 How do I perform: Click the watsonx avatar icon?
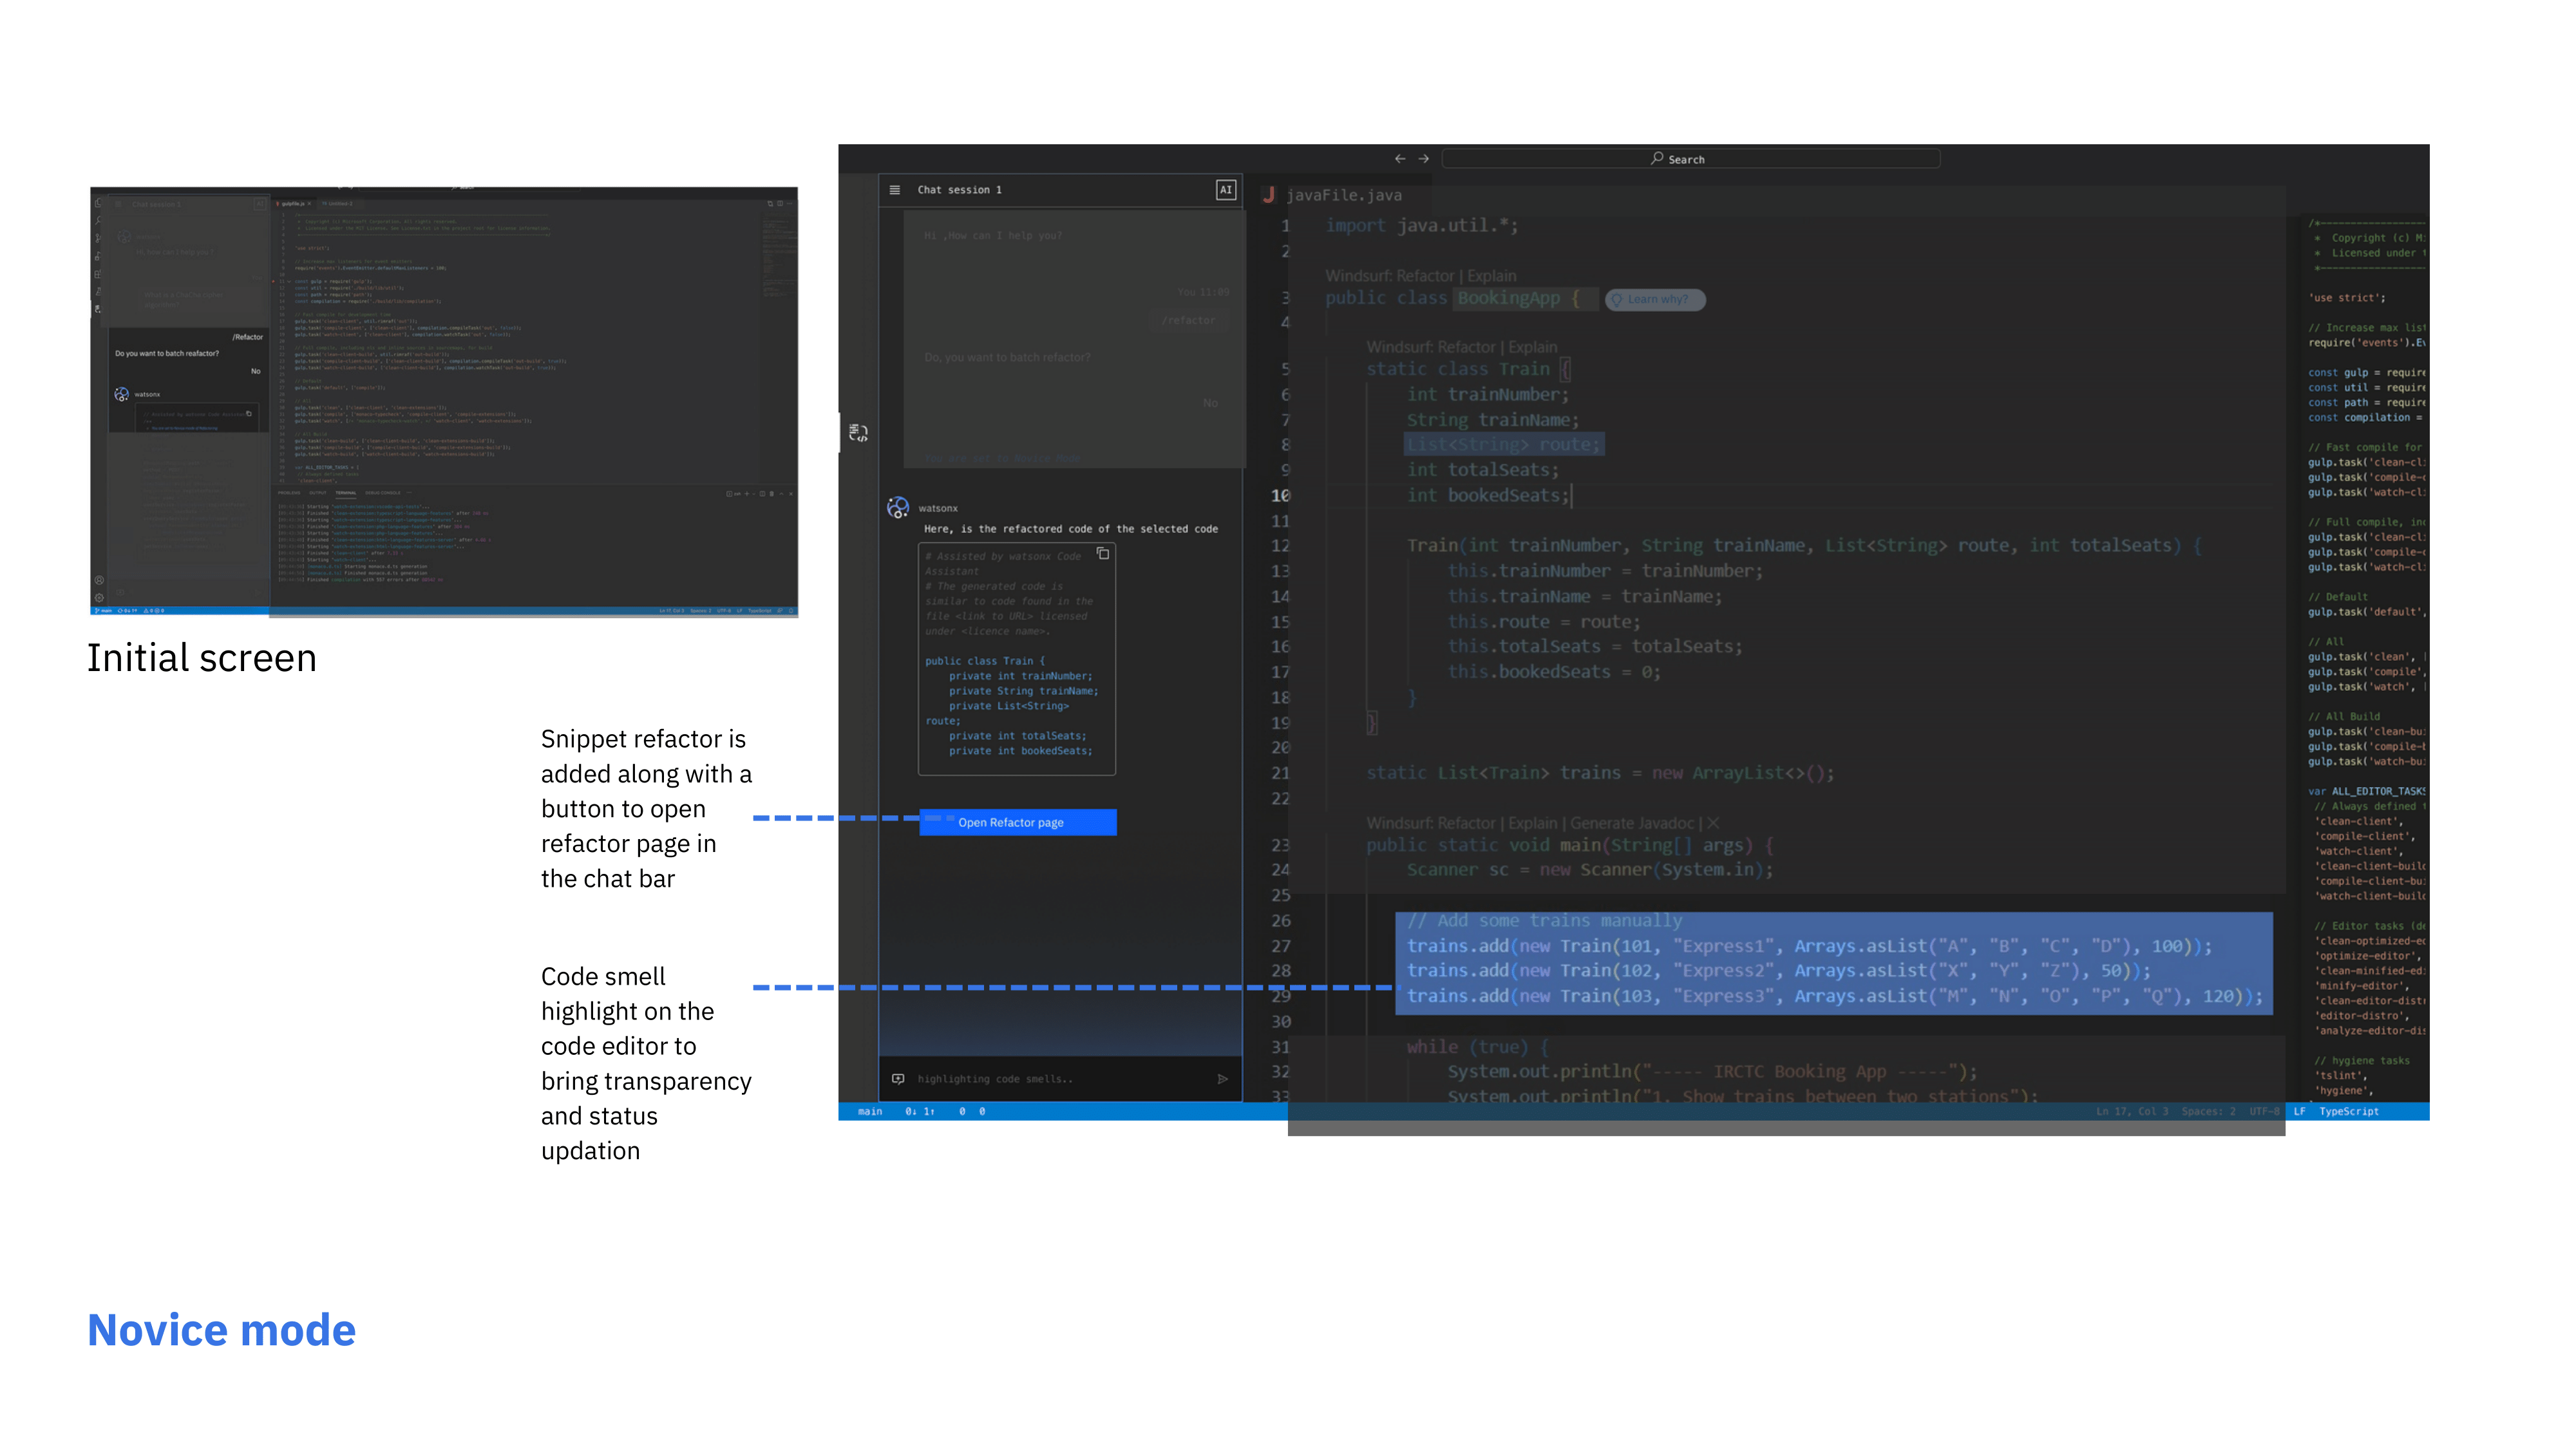pyautogui.click(x=898, y=508)
